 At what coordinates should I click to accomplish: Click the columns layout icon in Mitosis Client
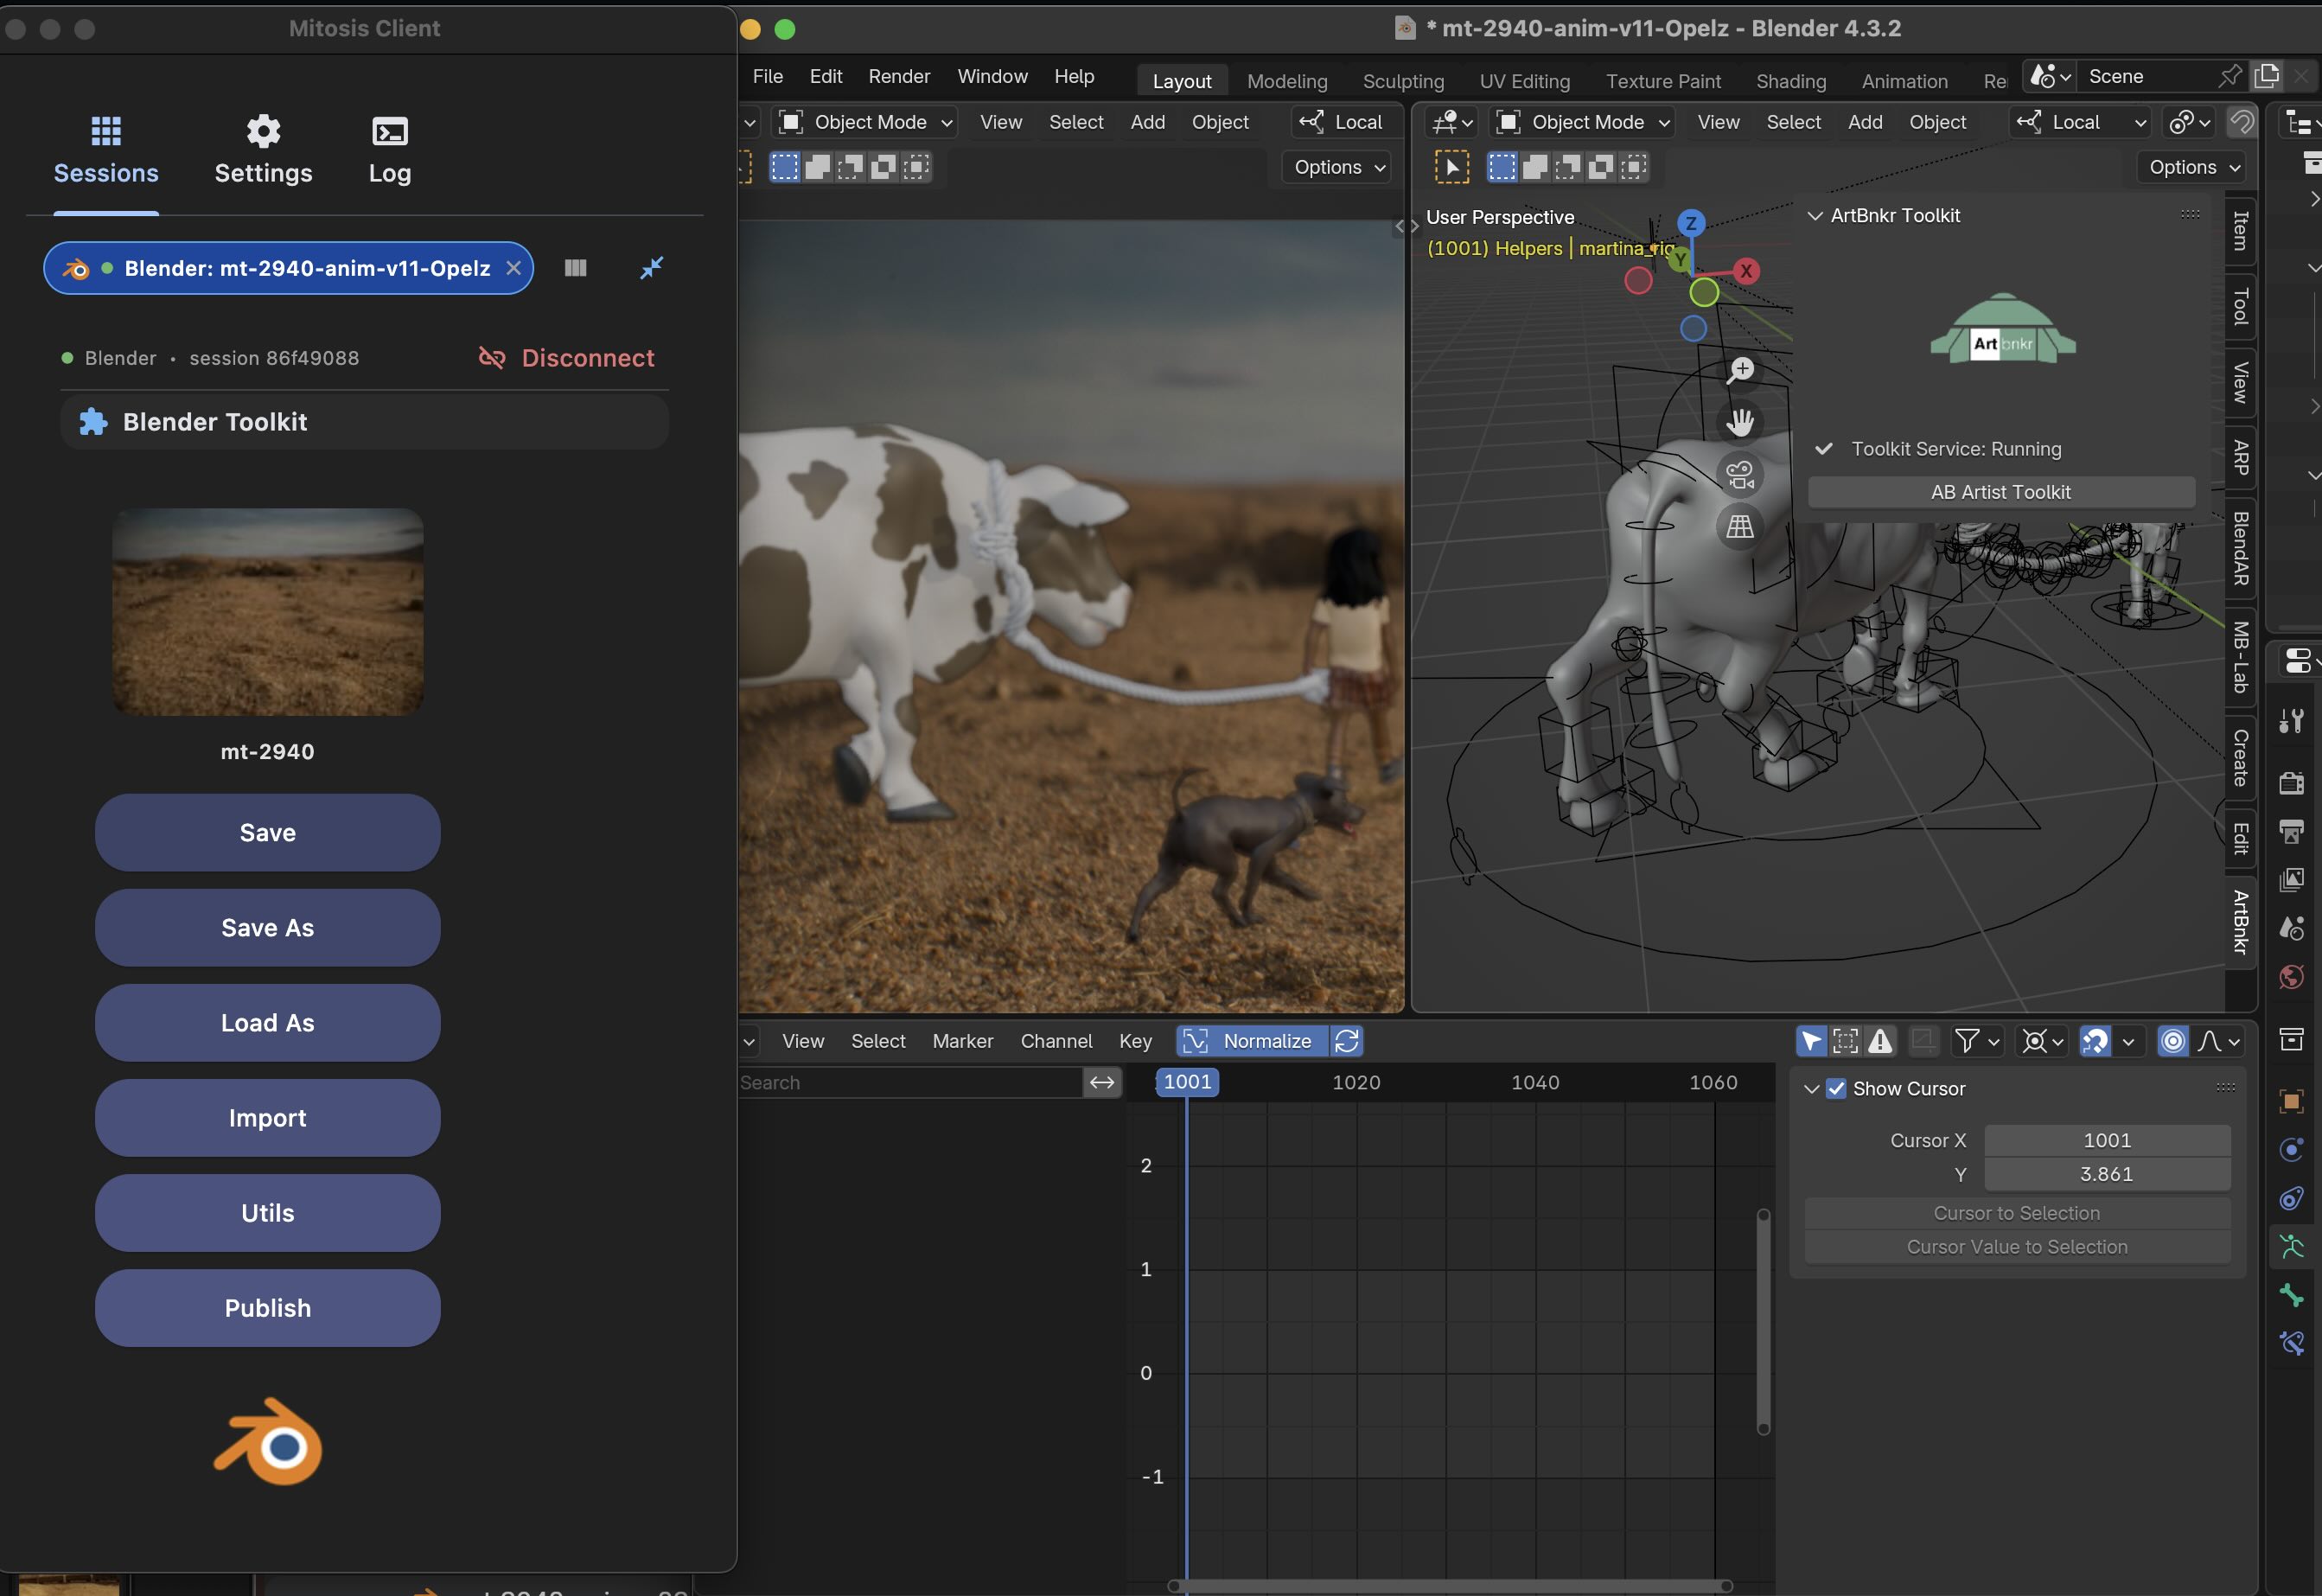pos(575,268)
